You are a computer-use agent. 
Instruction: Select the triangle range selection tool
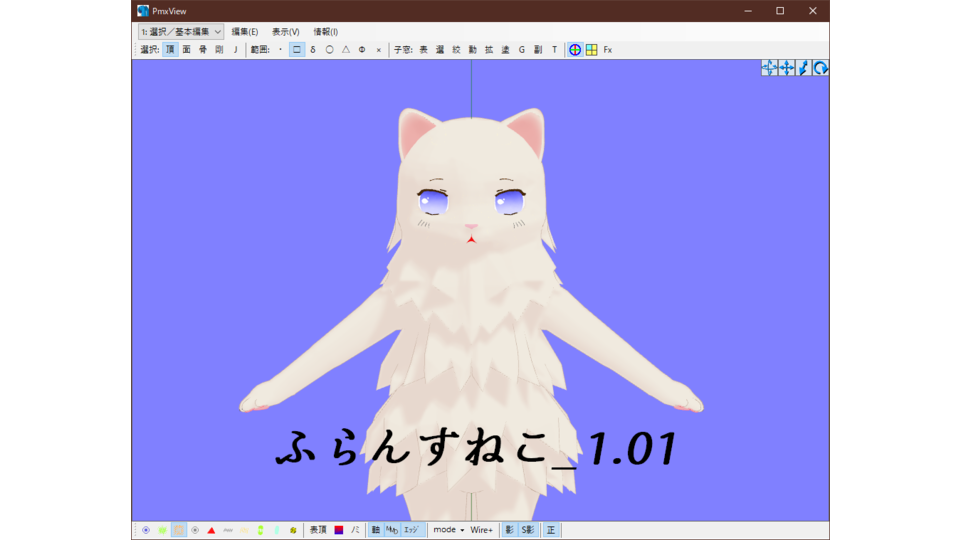tap(346, 50)
